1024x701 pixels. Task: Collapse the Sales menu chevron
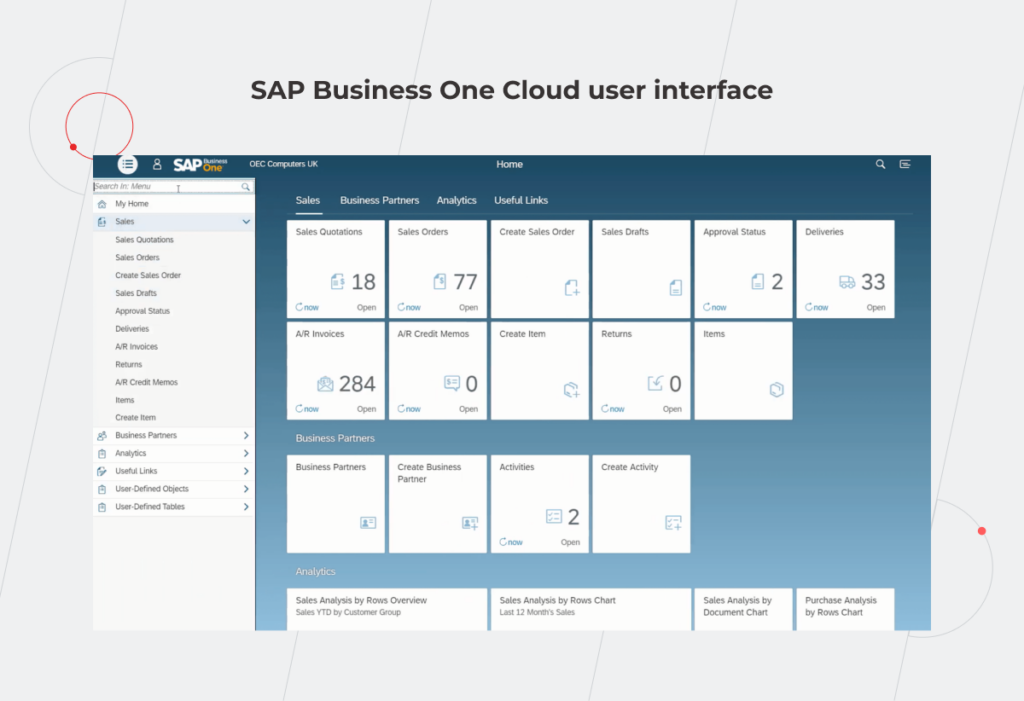pos(246,222)
